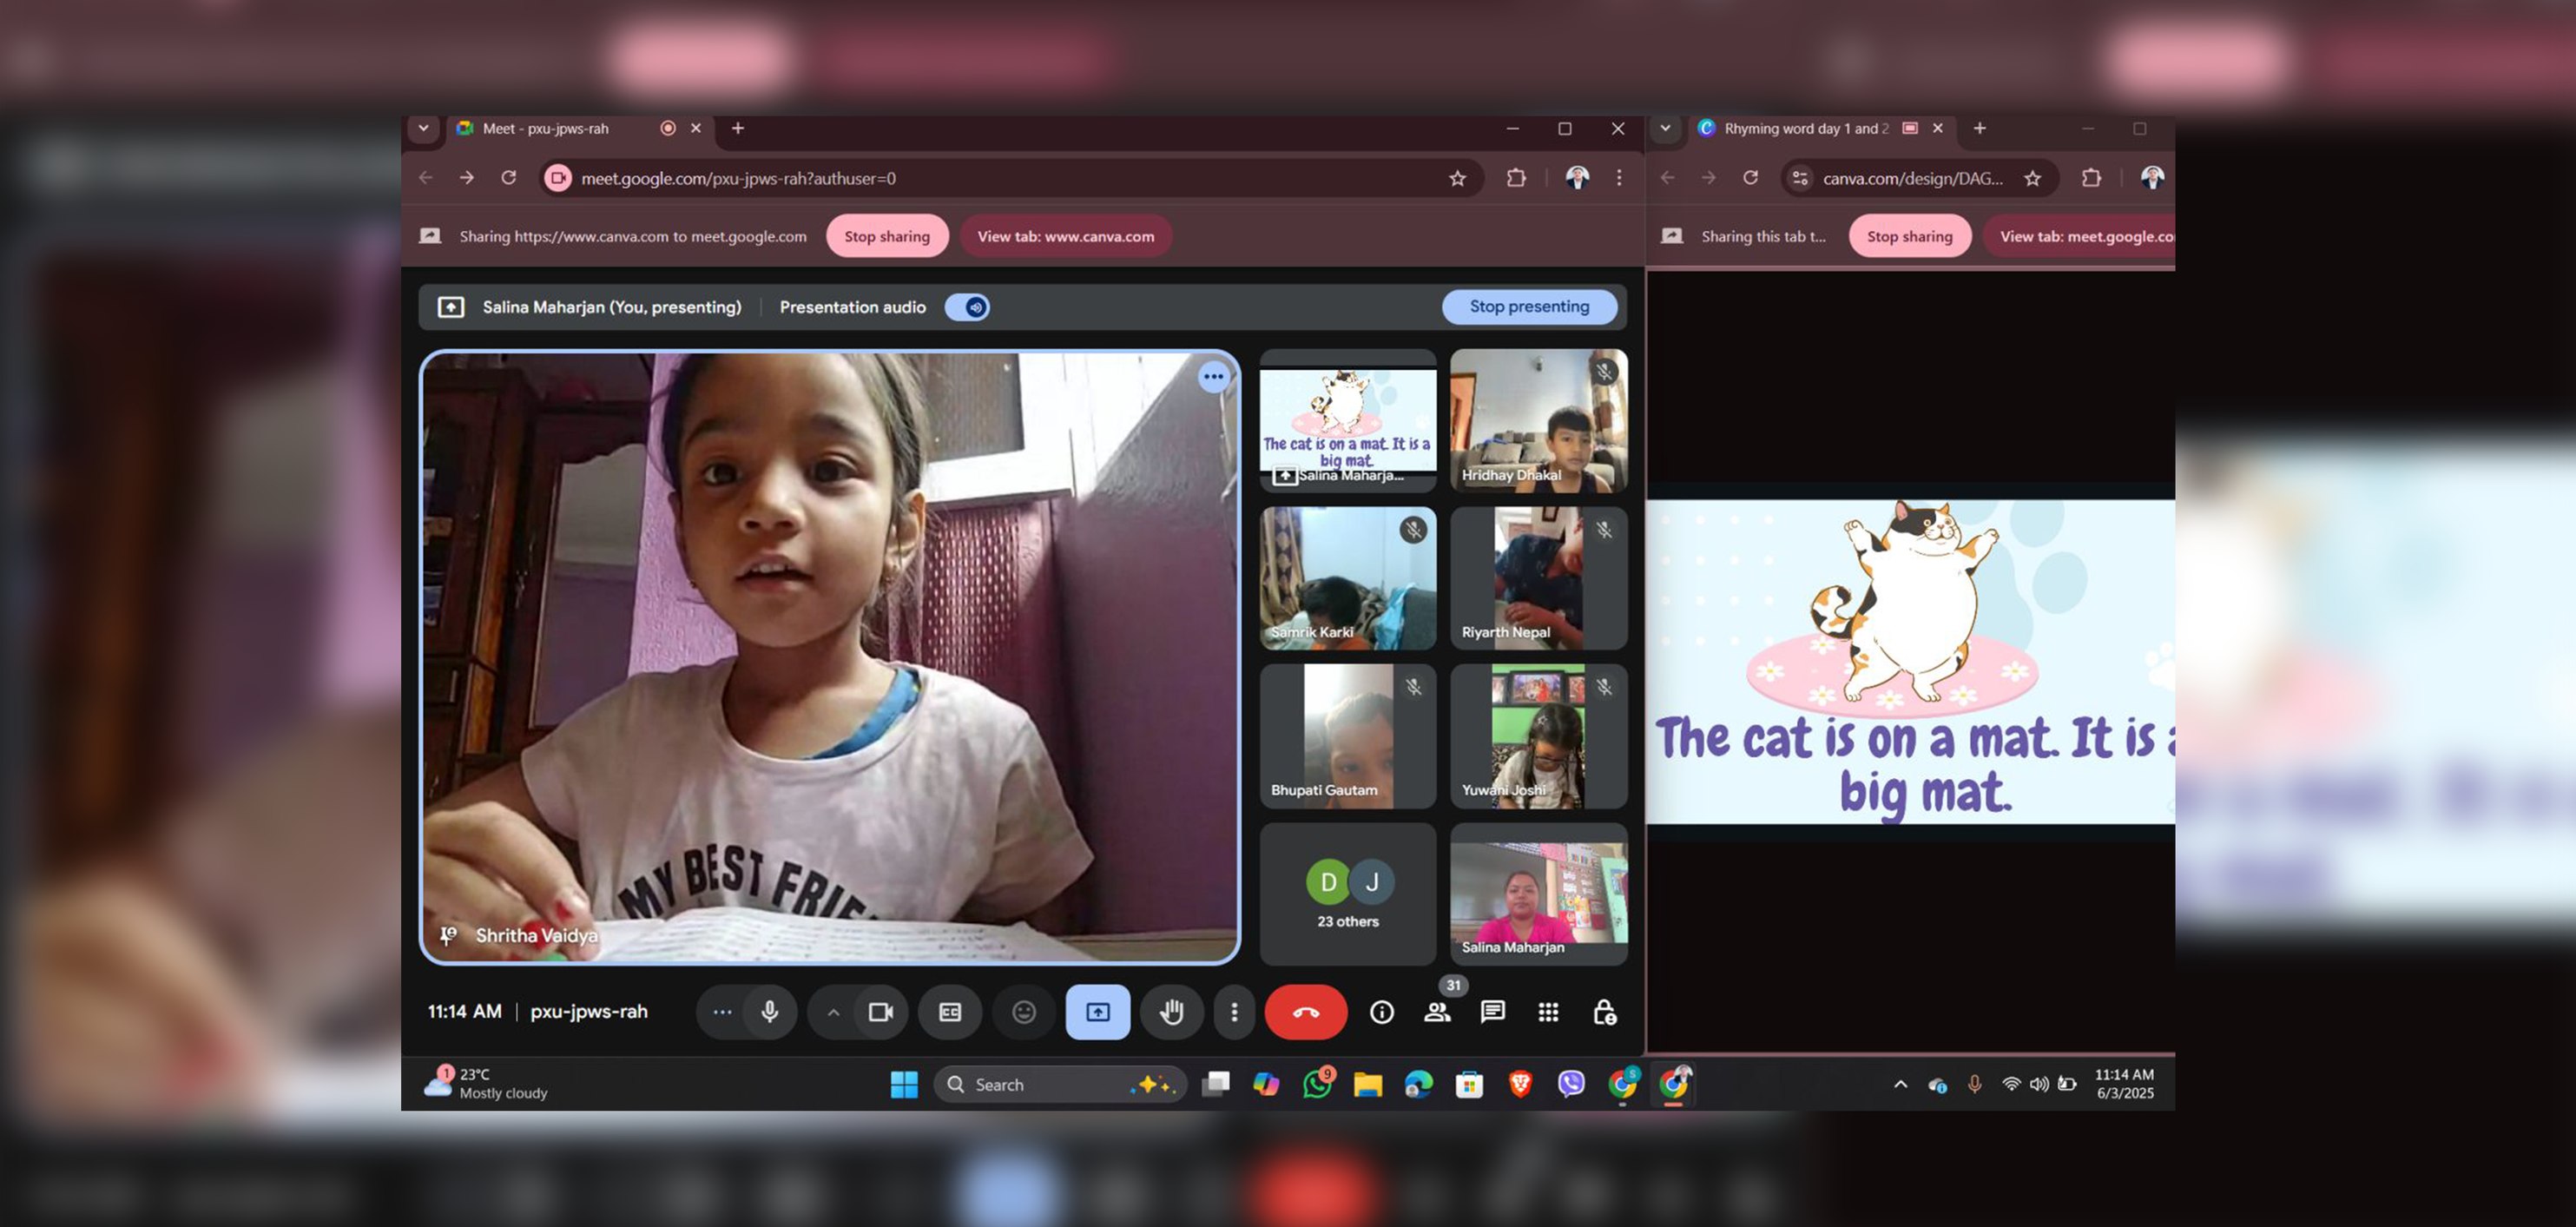Select the presentation thumbnail tile
The width and height of the screenshot is (2576, 1227).
[x=1347, y=420]
